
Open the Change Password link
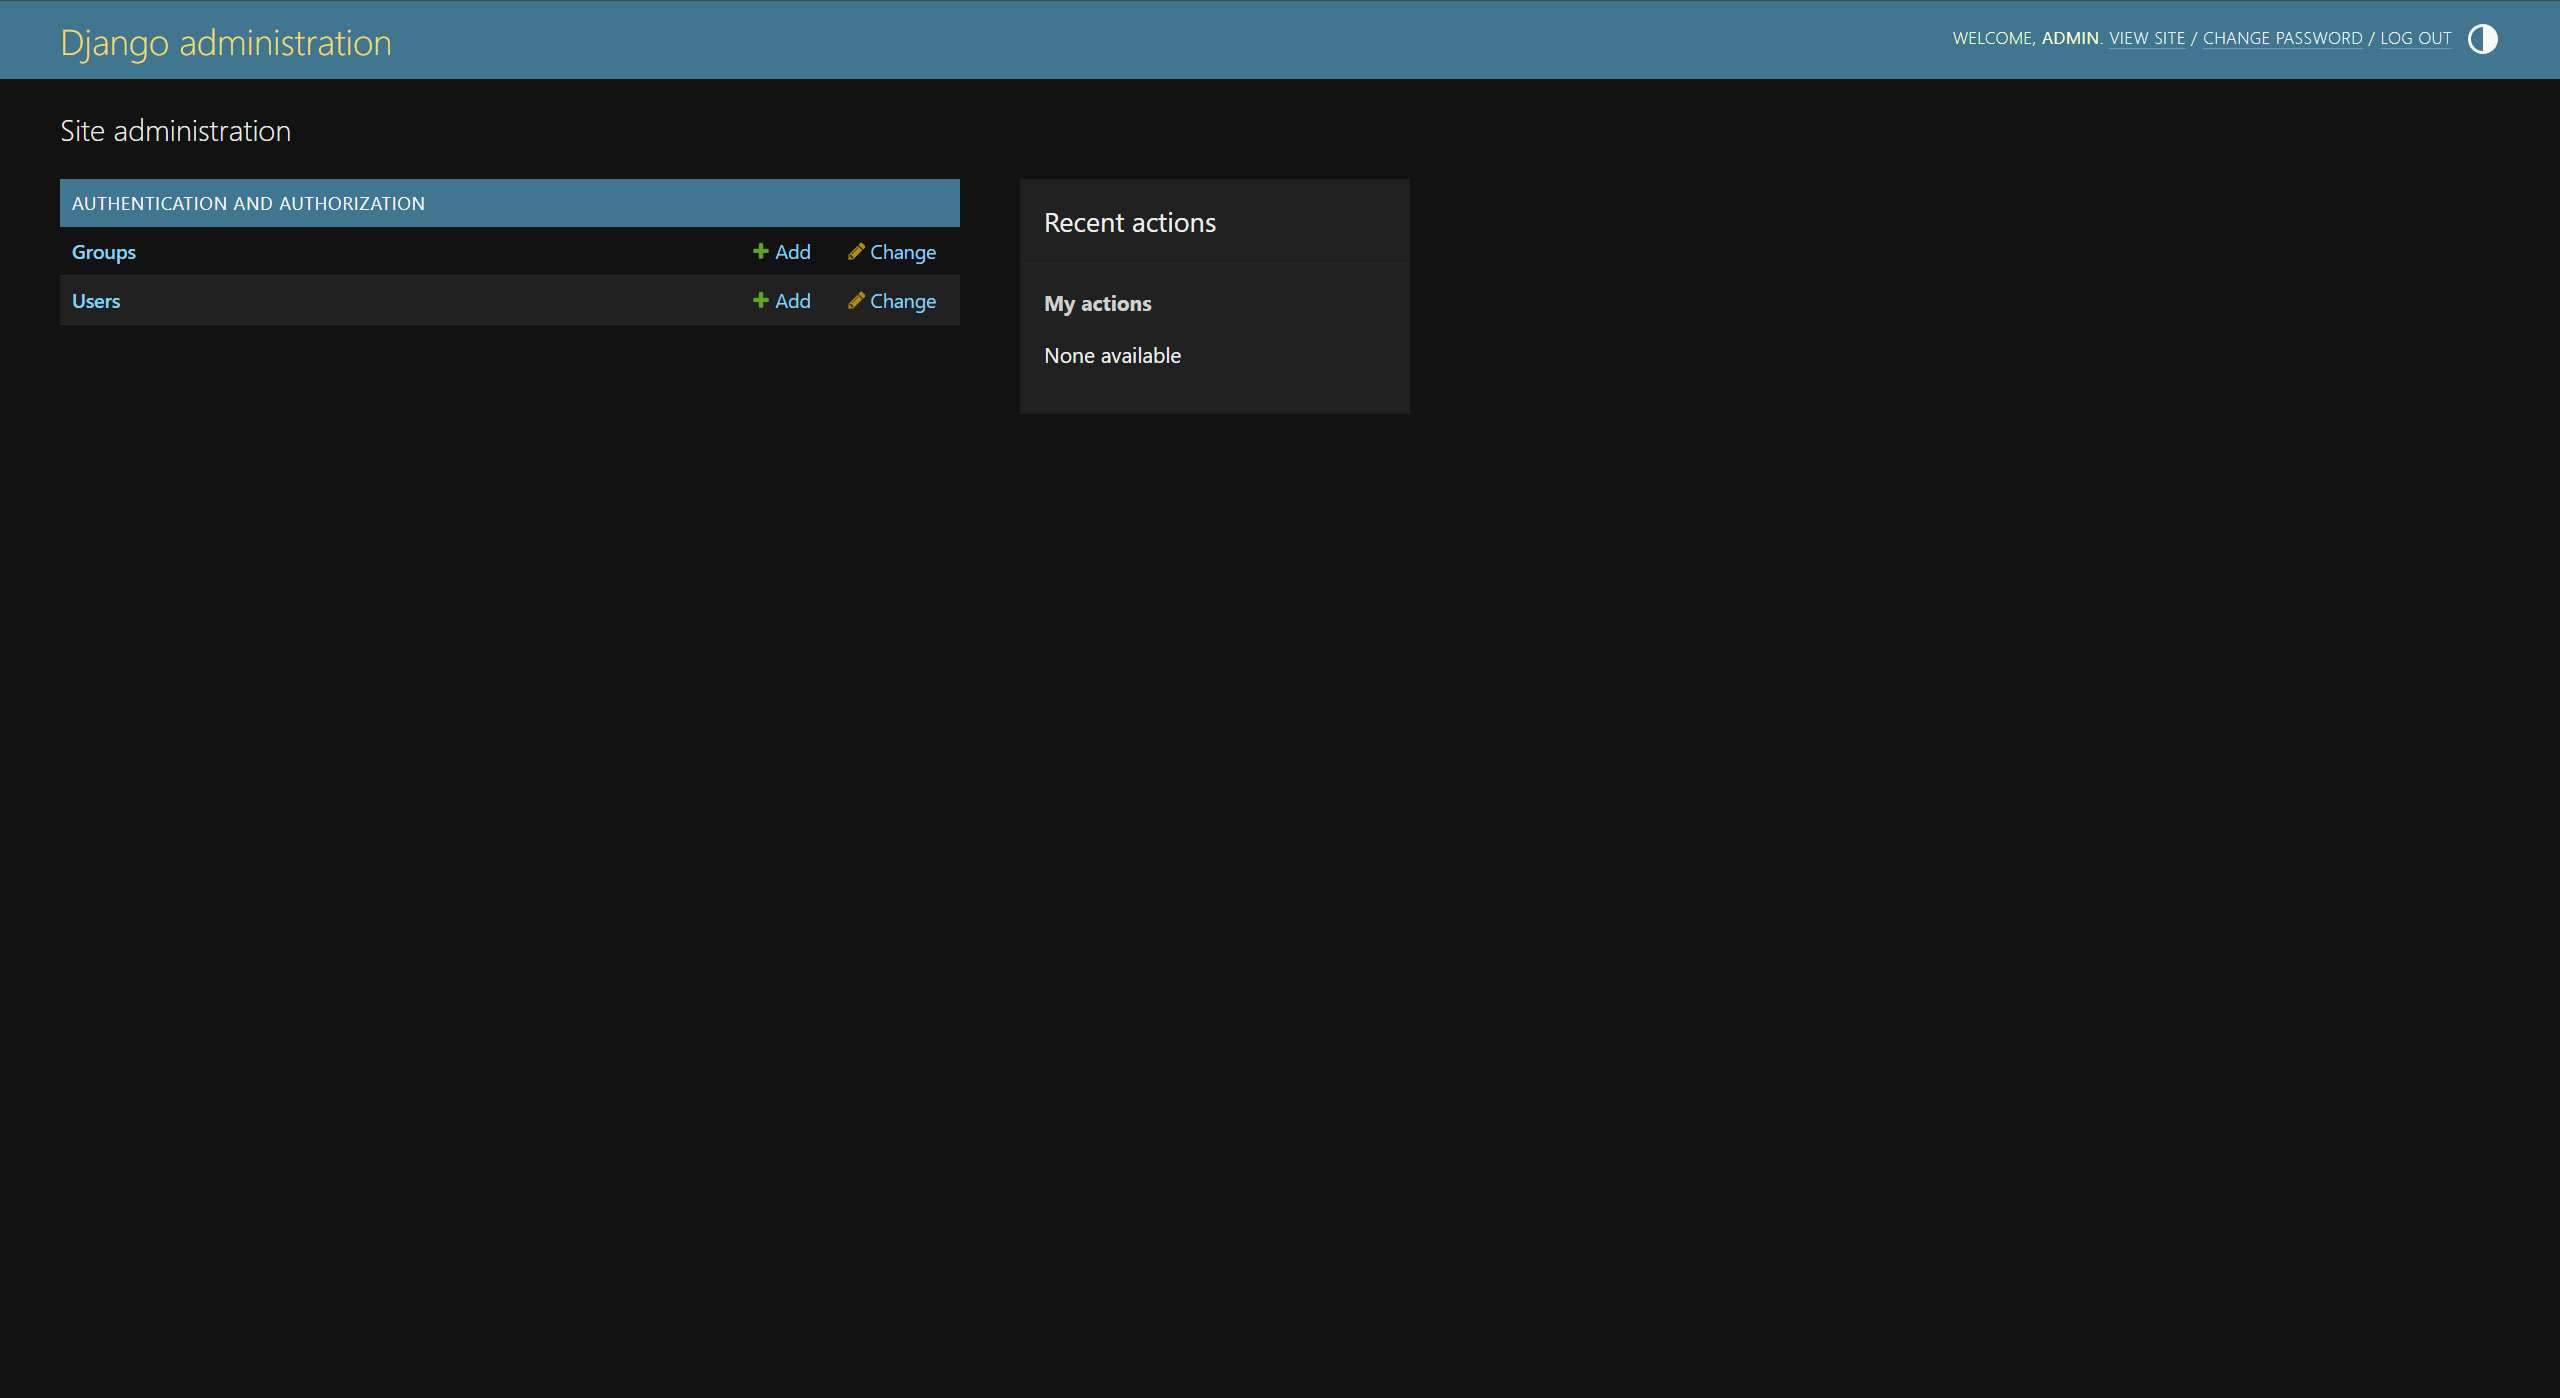pos(2282,38)
